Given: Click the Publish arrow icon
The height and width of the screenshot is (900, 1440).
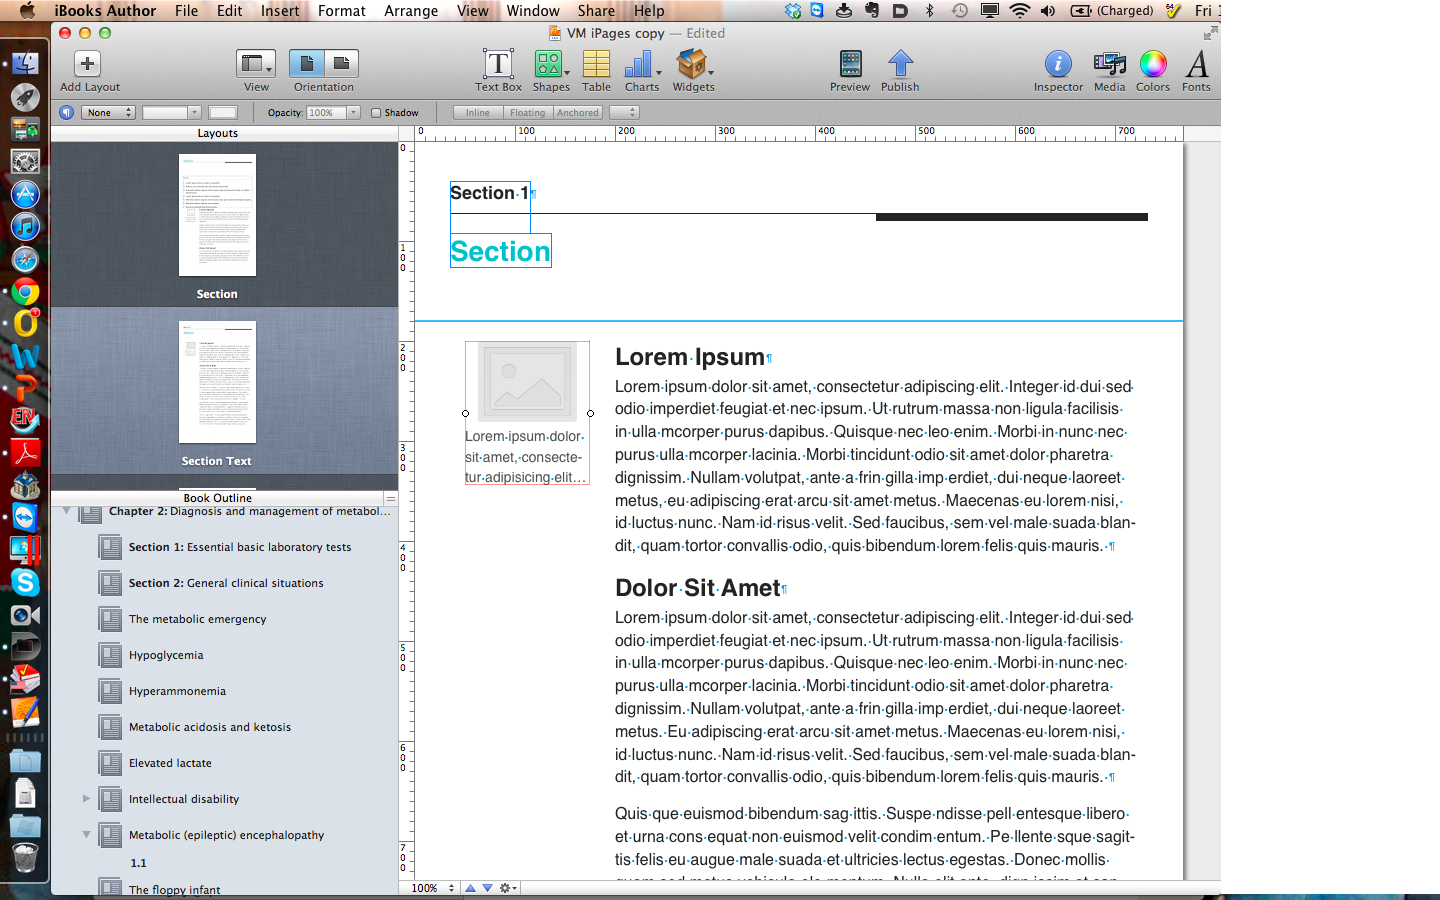Looking at the screenshot, I should (x=900, y=64).
